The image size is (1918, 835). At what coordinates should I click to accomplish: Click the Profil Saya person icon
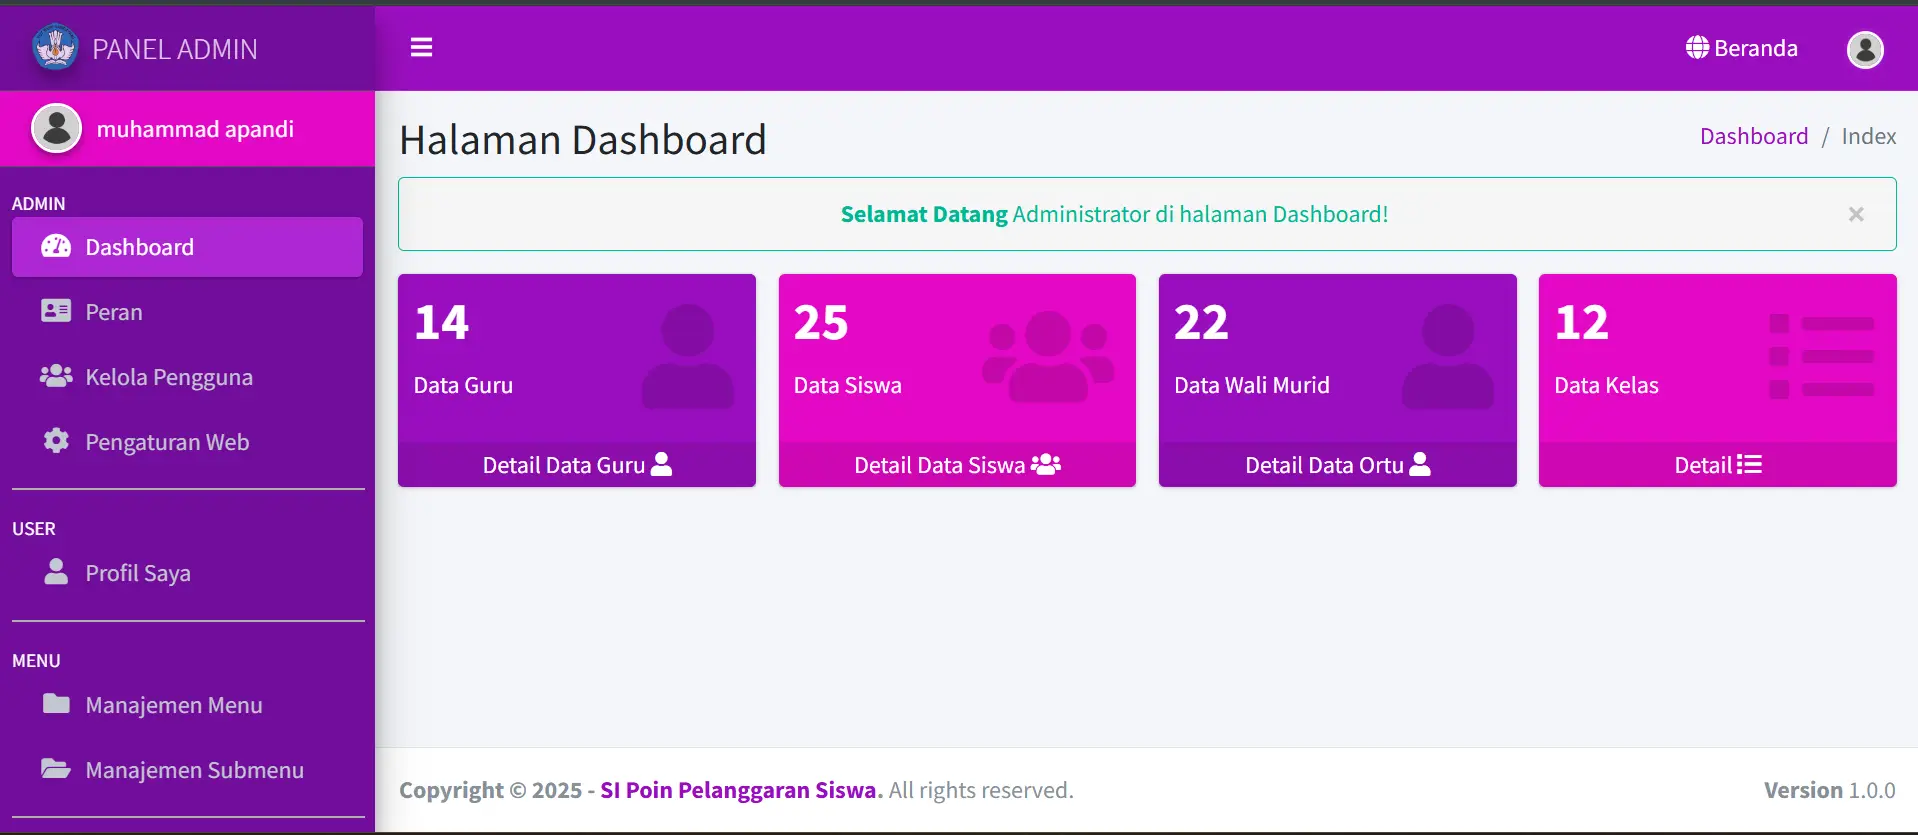[56, 571]
